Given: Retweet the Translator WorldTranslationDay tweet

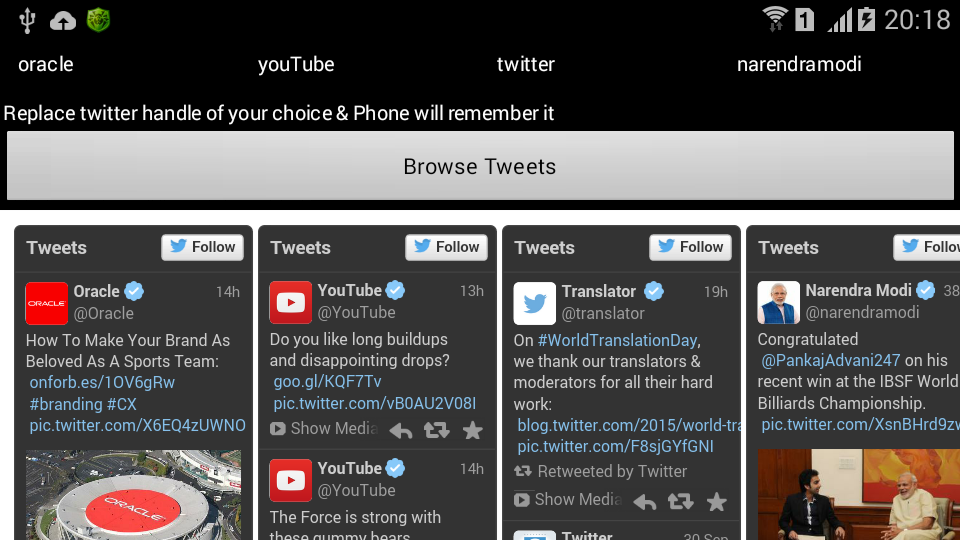Looking at the screenshot, I should click(680, 501).
